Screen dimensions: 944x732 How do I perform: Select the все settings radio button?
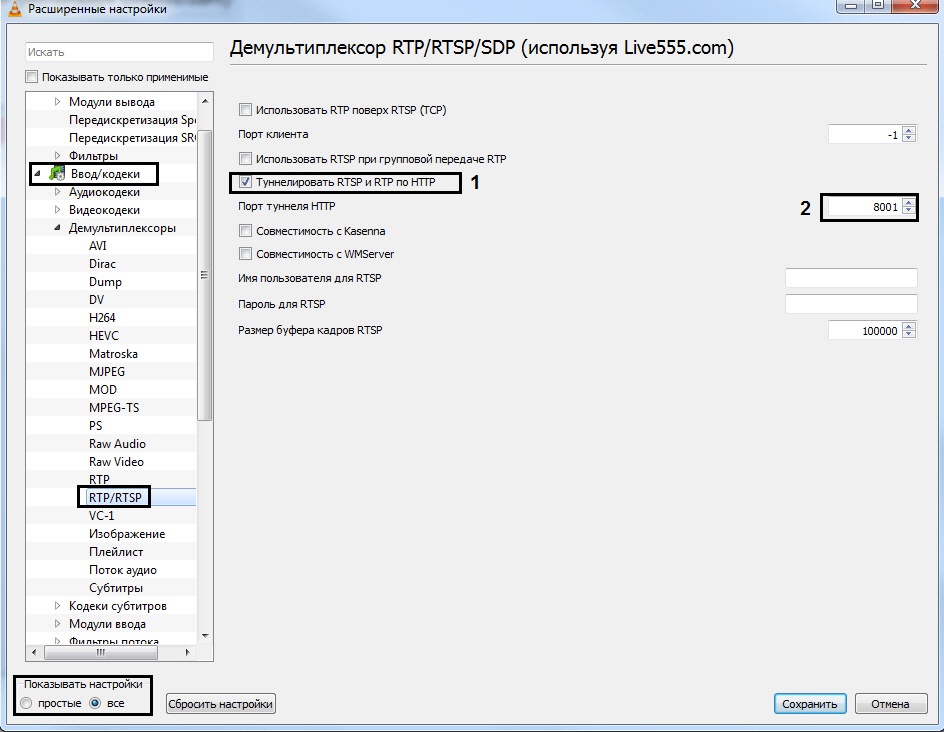pyautogui.click(x=96, y=704)
